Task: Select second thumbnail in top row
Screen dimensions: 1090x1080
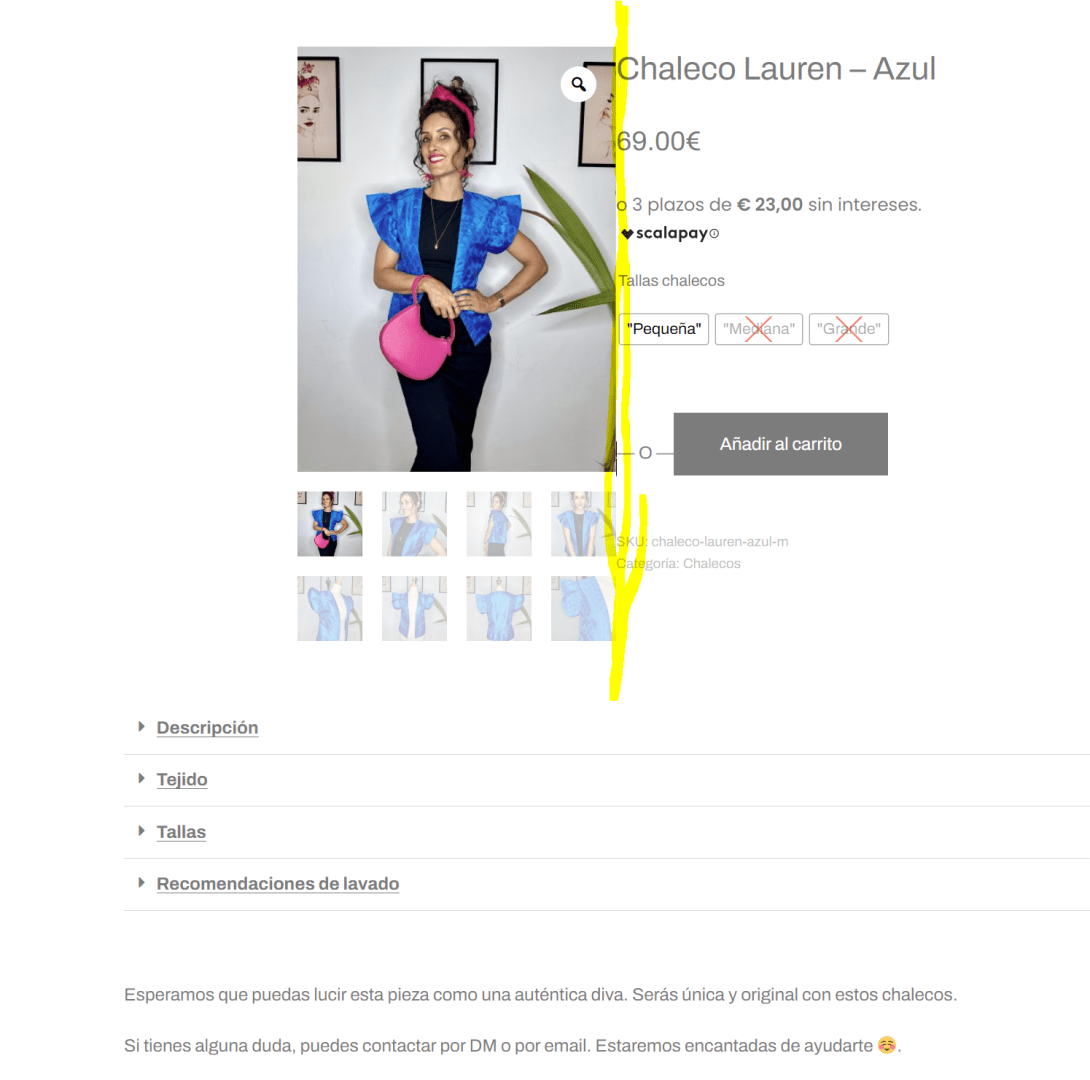Action: (414, 524)
